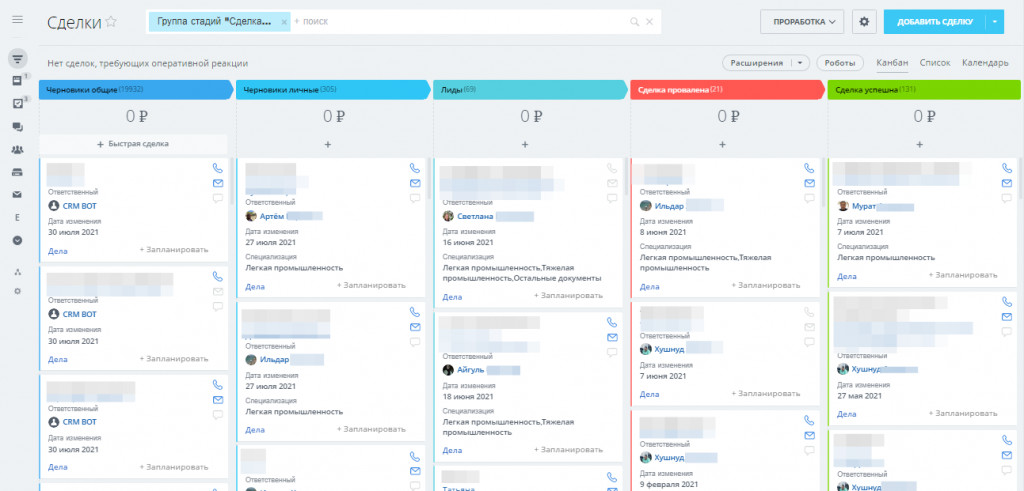Viewport: 1024px width, 491px height.
Task: Remove the Группа стадий filter tag
Action: coord(283,22)
